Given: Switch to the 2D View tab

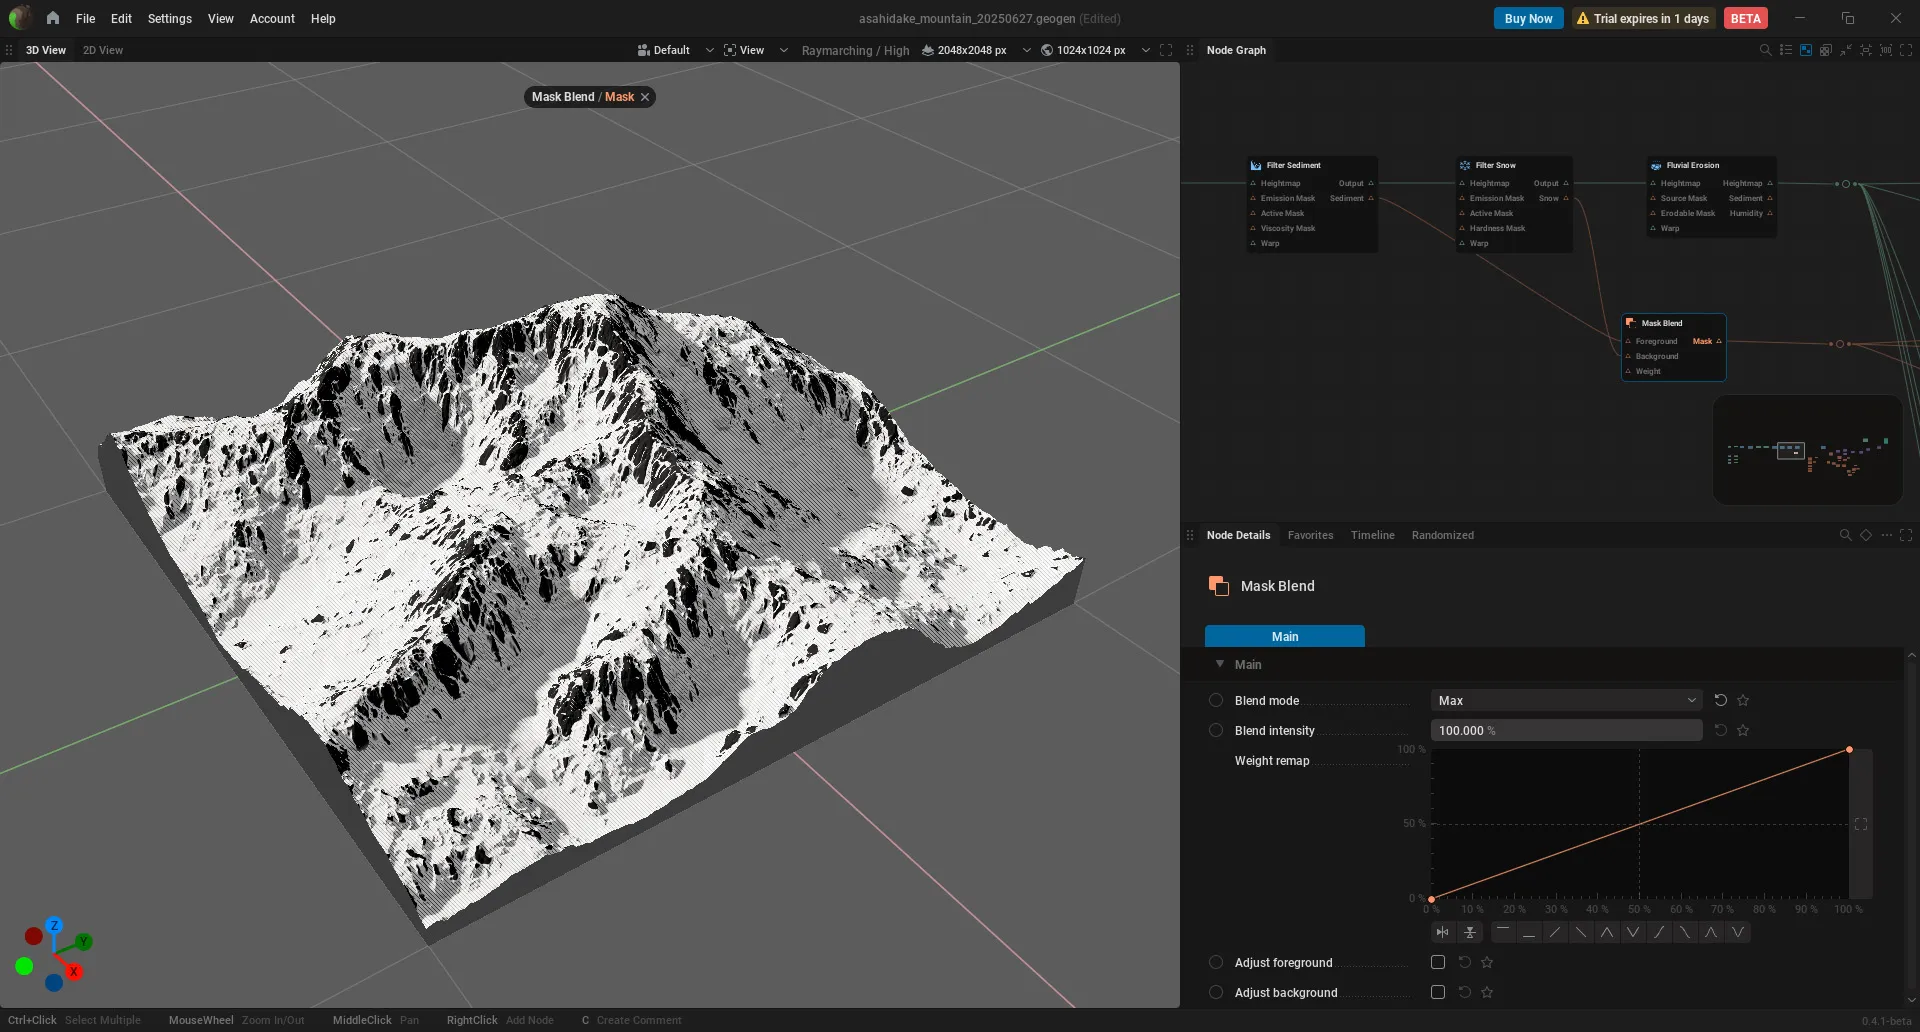Looking at the screenshot, I should 103,50.
